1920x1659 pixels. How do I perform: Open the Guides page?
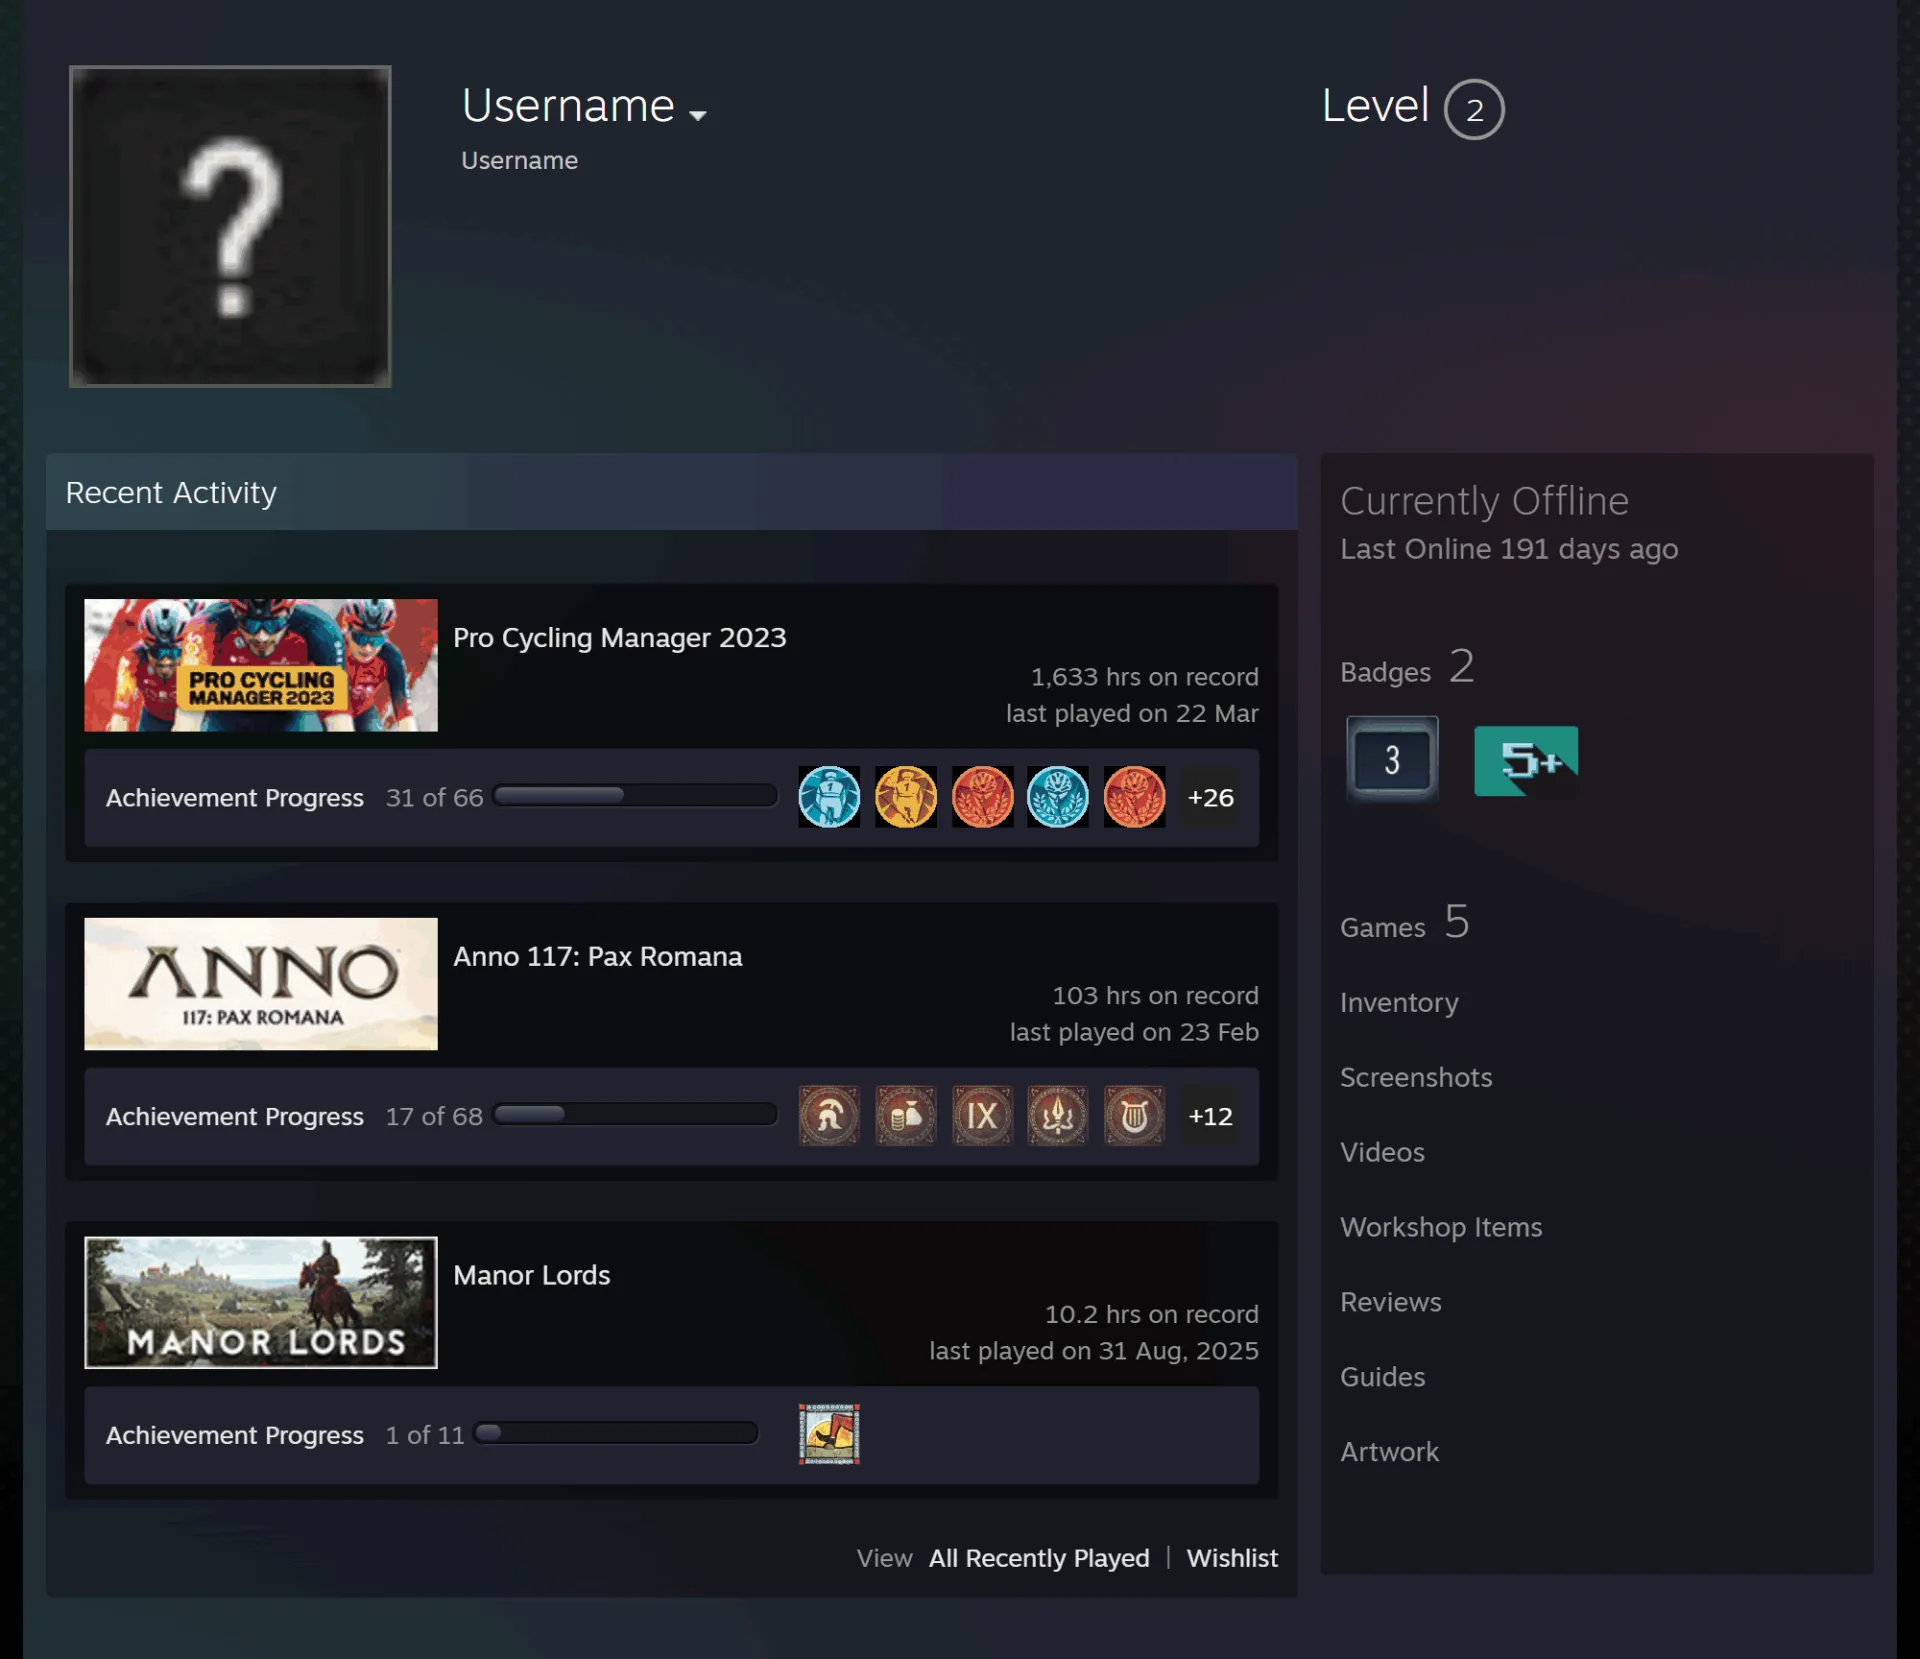pos(1383,1377)
